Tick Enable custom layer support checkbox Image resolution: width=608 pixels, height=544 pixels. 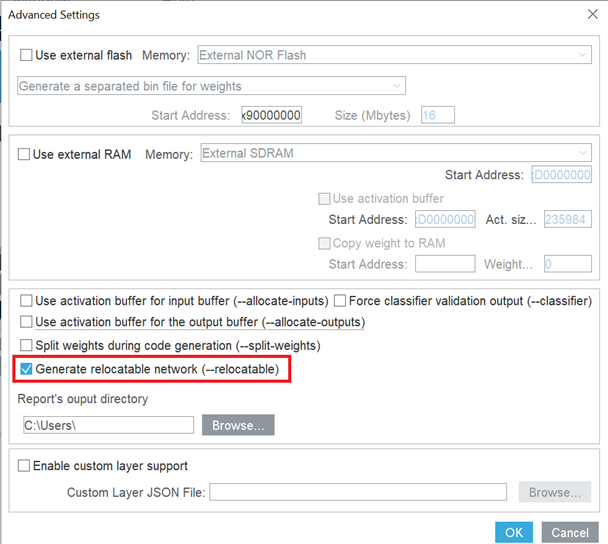click(x=24, y=465)
